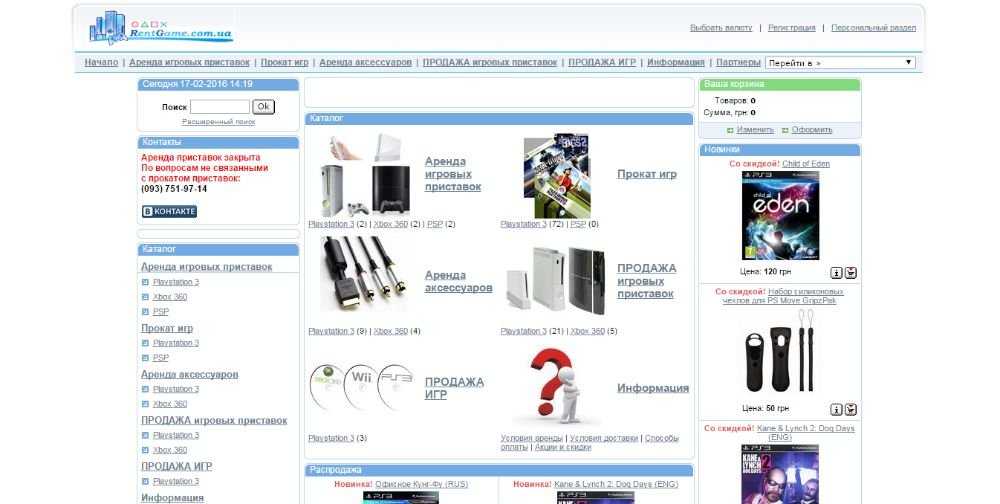Open Playstation 3 (21) under console sales
Screen dimensions: 1000x504
(524, 331)
